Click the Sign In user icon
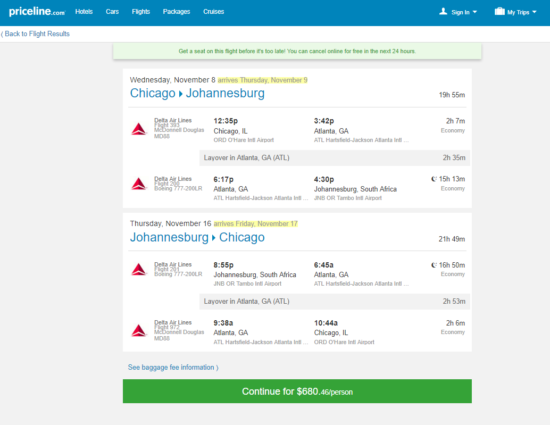Screen dimensions: 550x425 pos(443,12)
